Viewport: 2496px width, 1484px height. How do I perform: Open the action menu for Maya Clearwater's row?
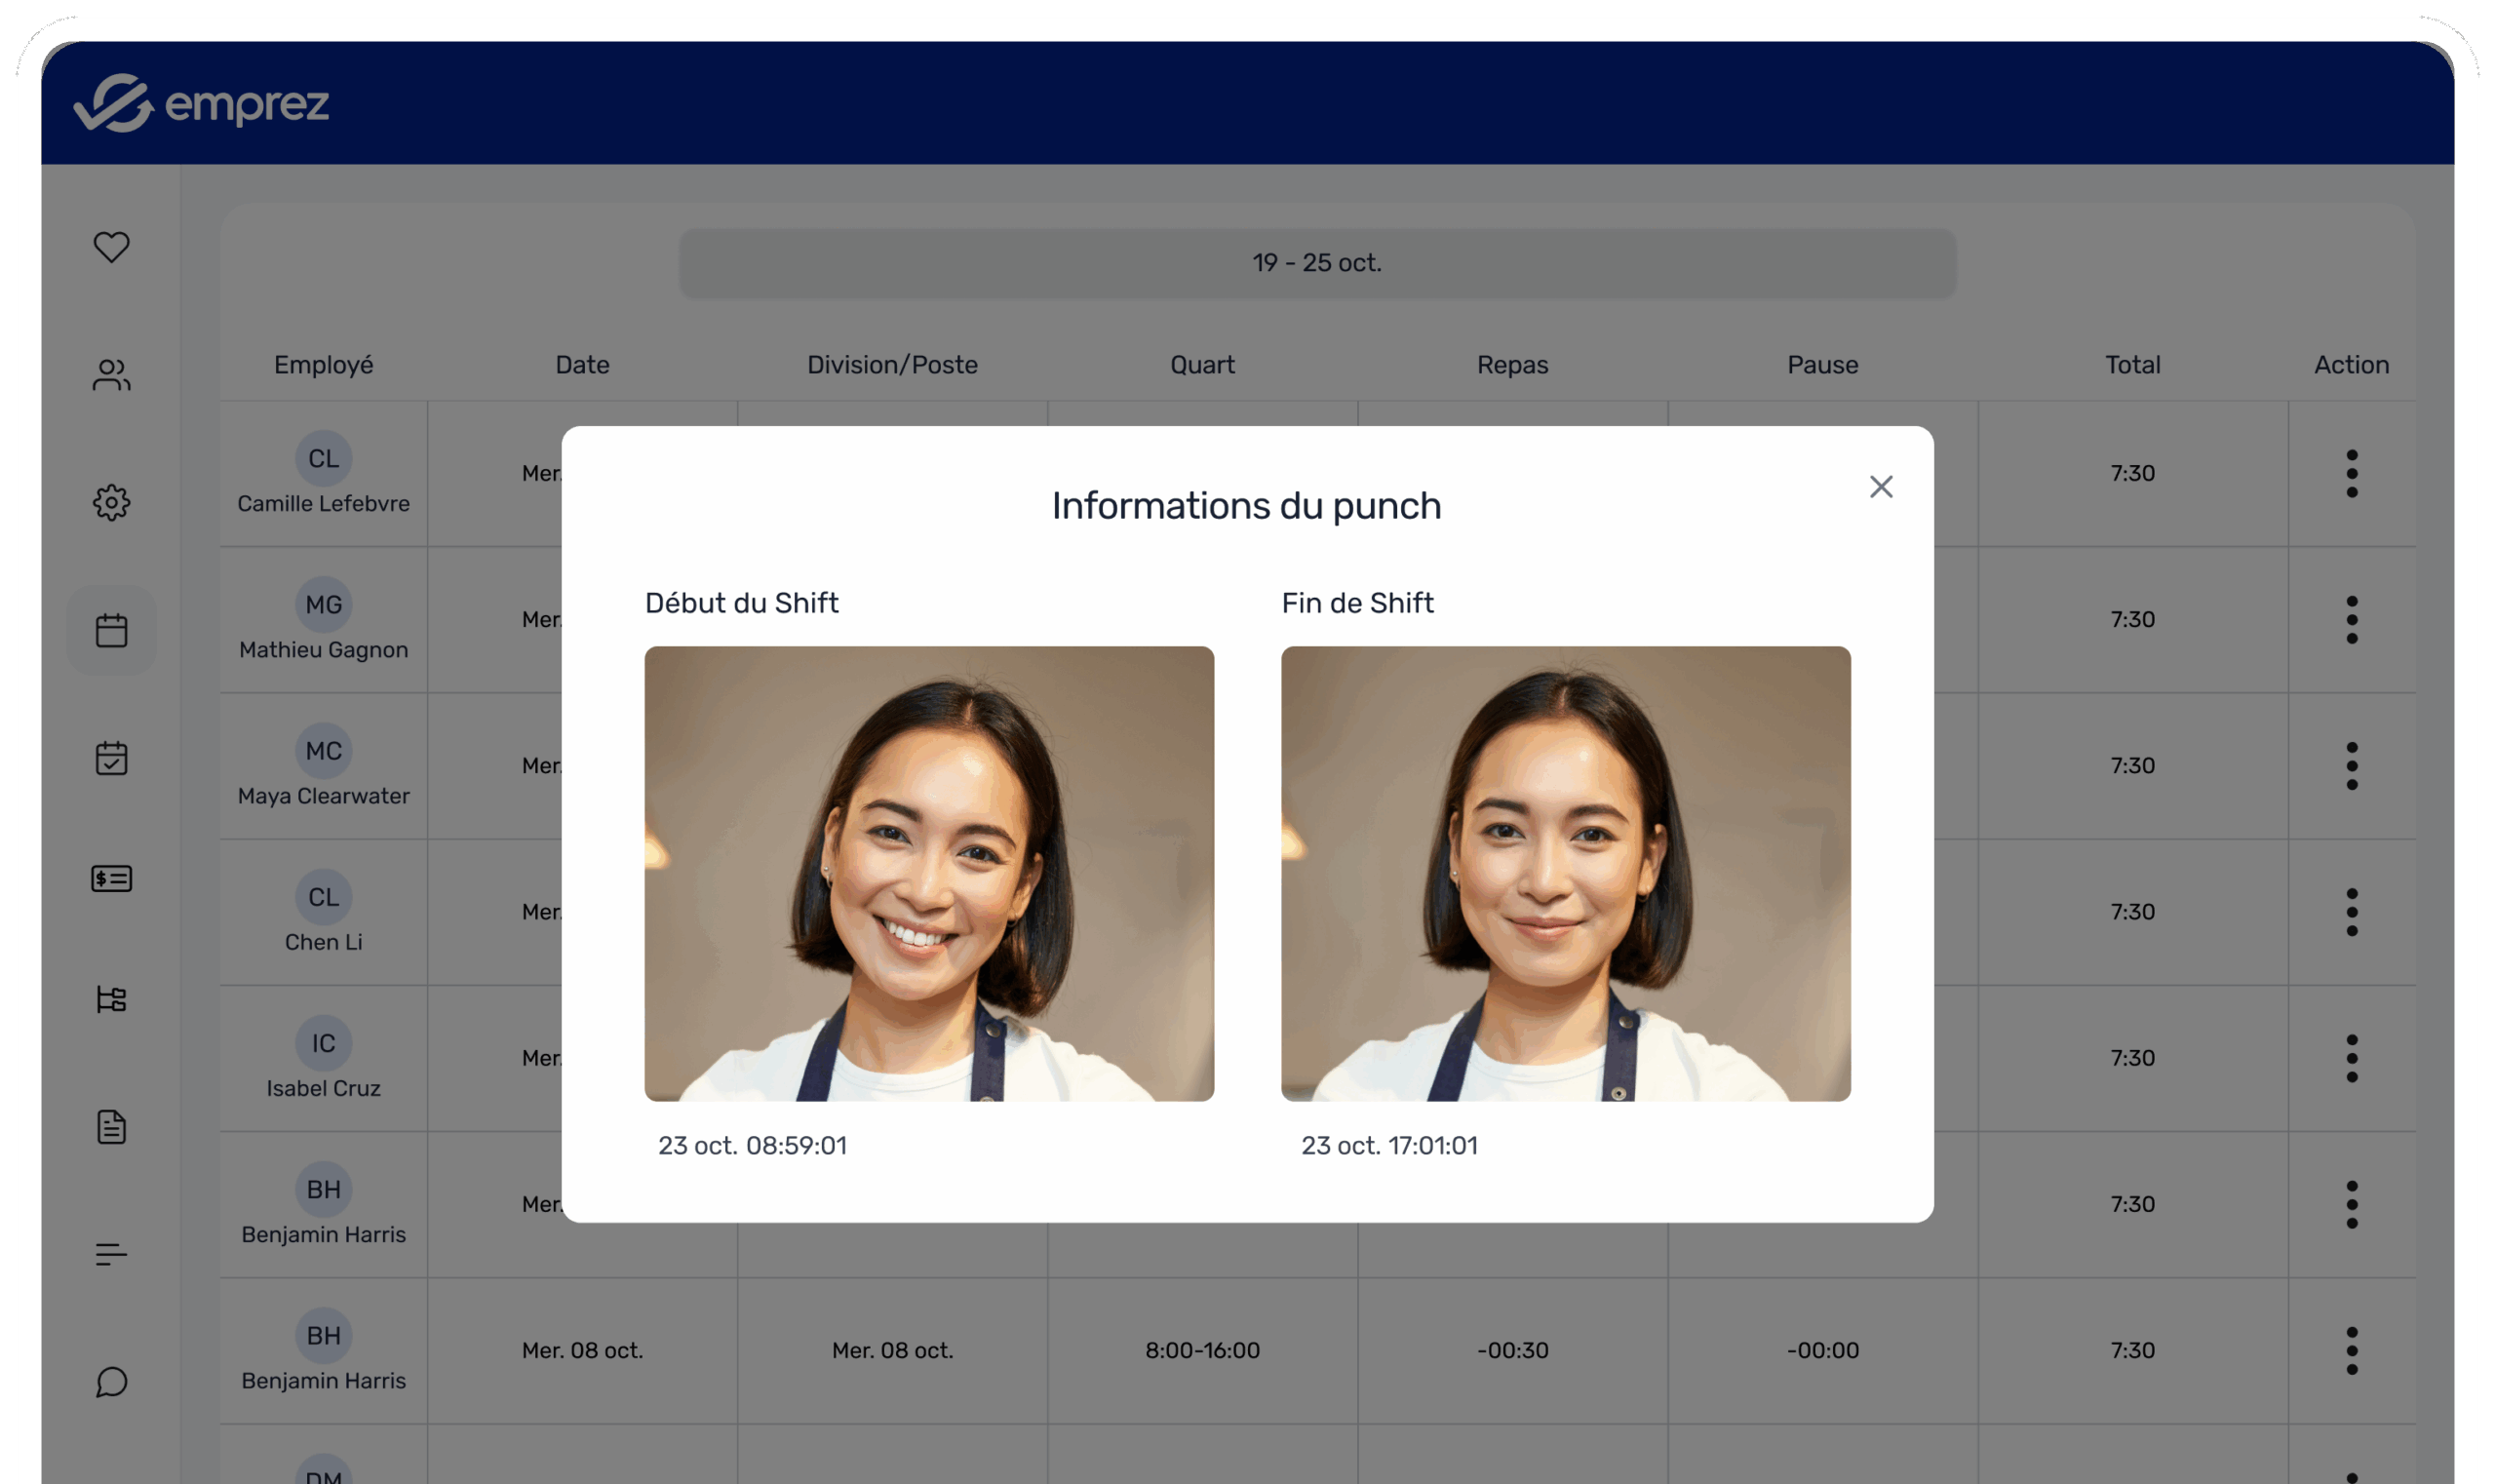click(x=2352, y=765)
